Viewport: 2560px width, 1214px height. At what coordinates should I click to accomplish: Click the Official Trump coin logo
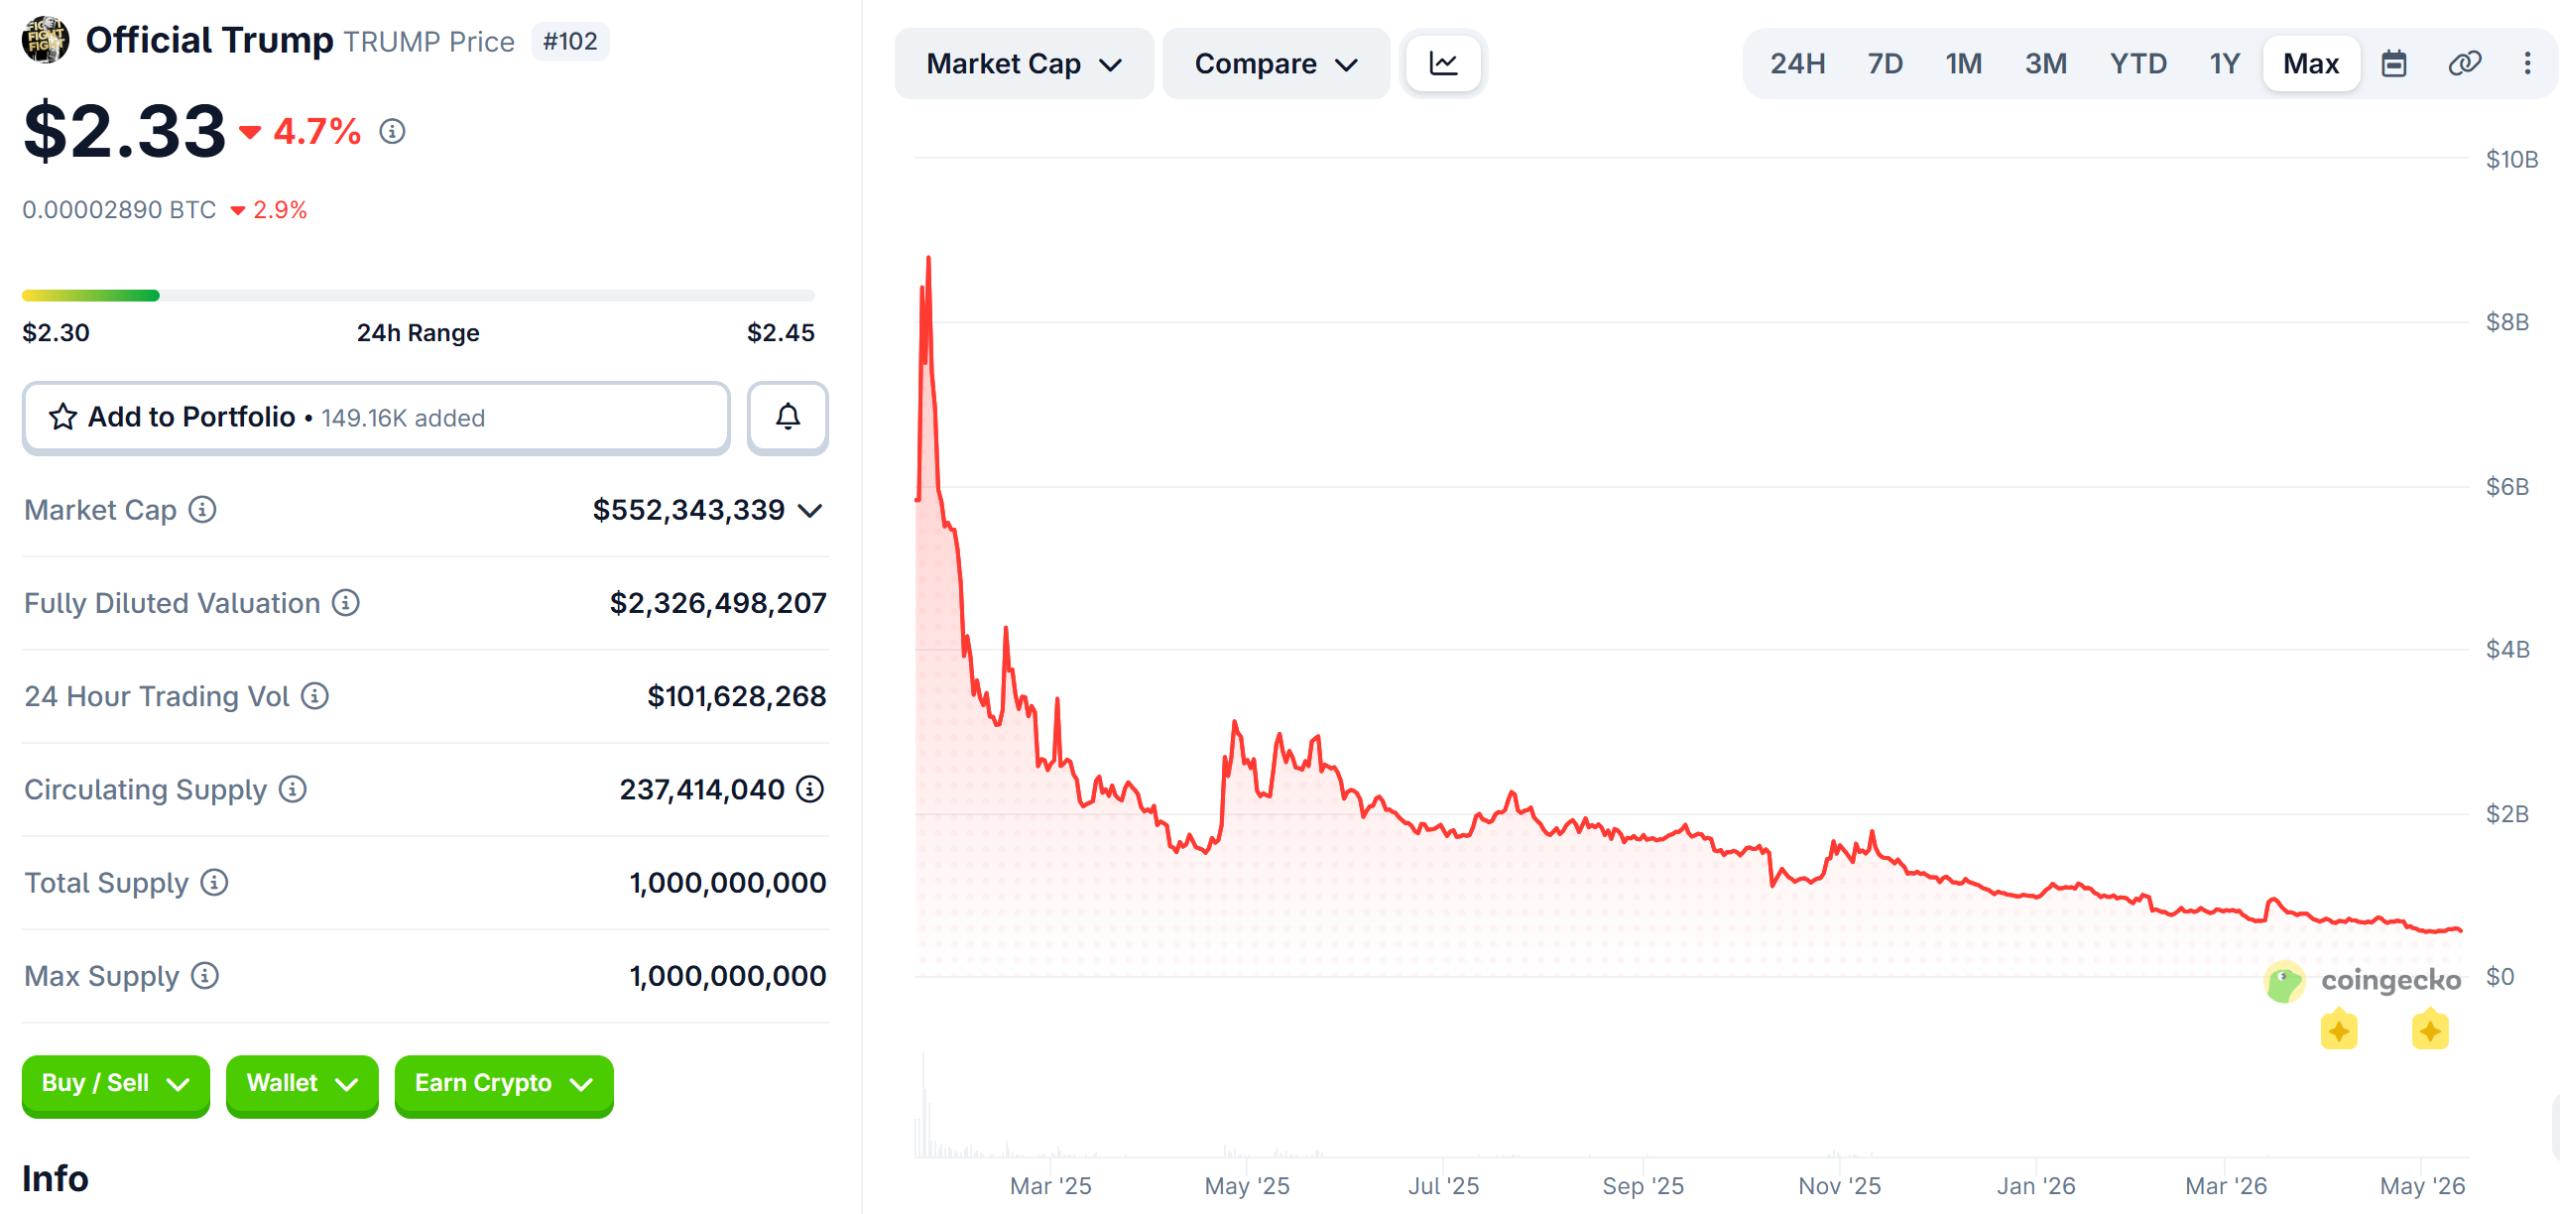(45, 40)
